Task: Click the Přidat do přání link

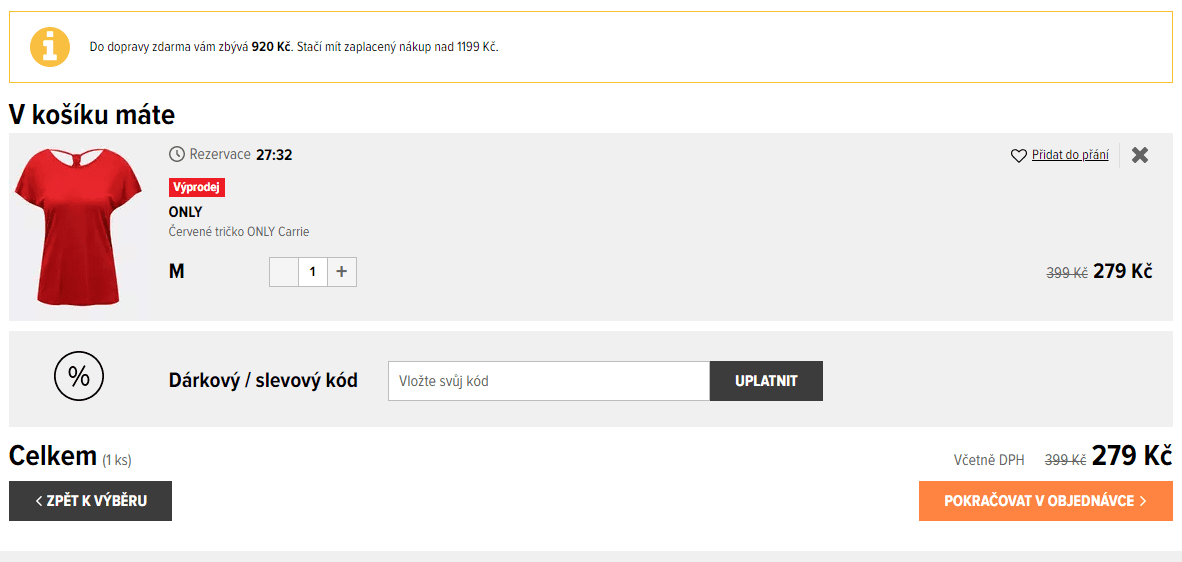Action: (1070, 155)
